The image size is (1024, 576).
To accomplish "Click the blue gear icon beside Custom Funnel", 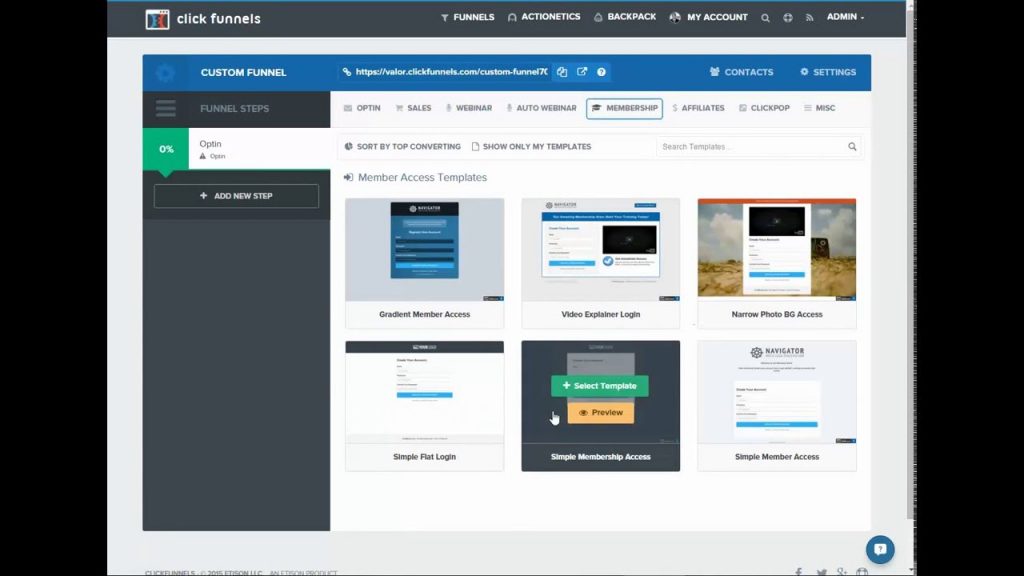I will point(165,73).
